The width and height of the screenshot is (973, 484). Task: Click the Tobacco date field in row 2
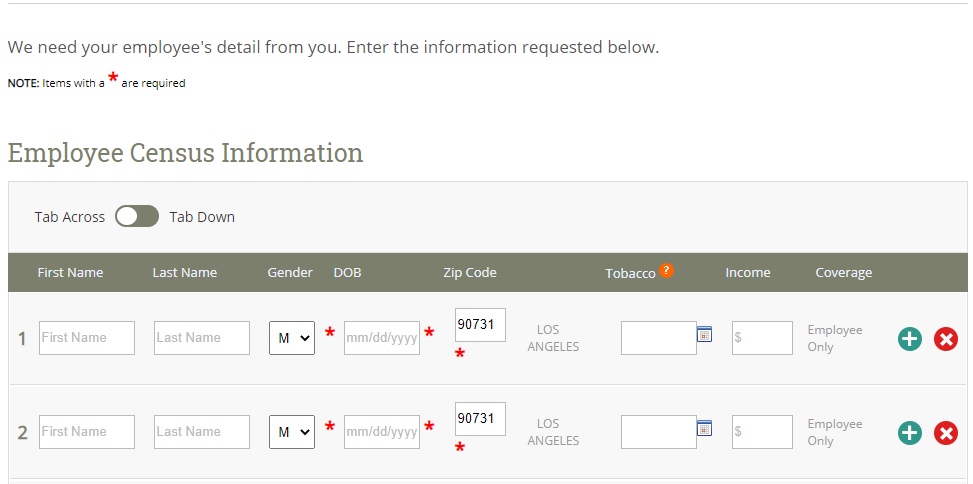tap(659, 432)
